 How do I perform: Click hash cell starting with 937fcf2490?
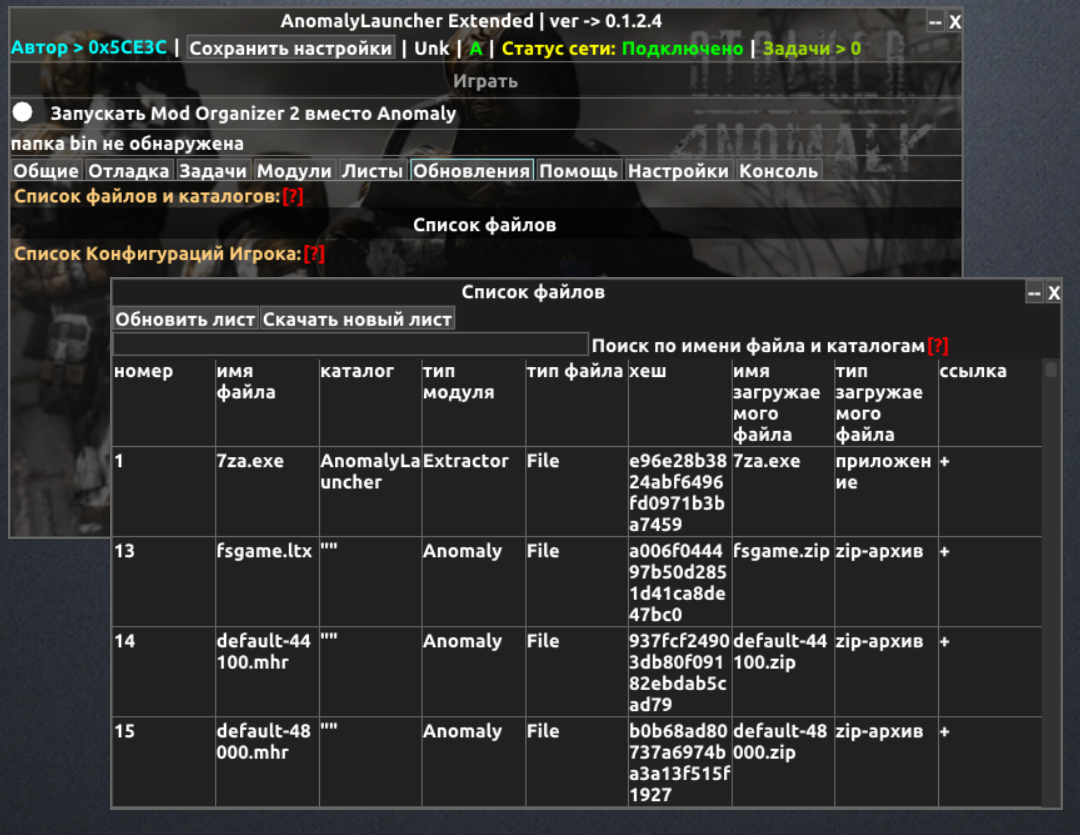click(x=678, y=673)
